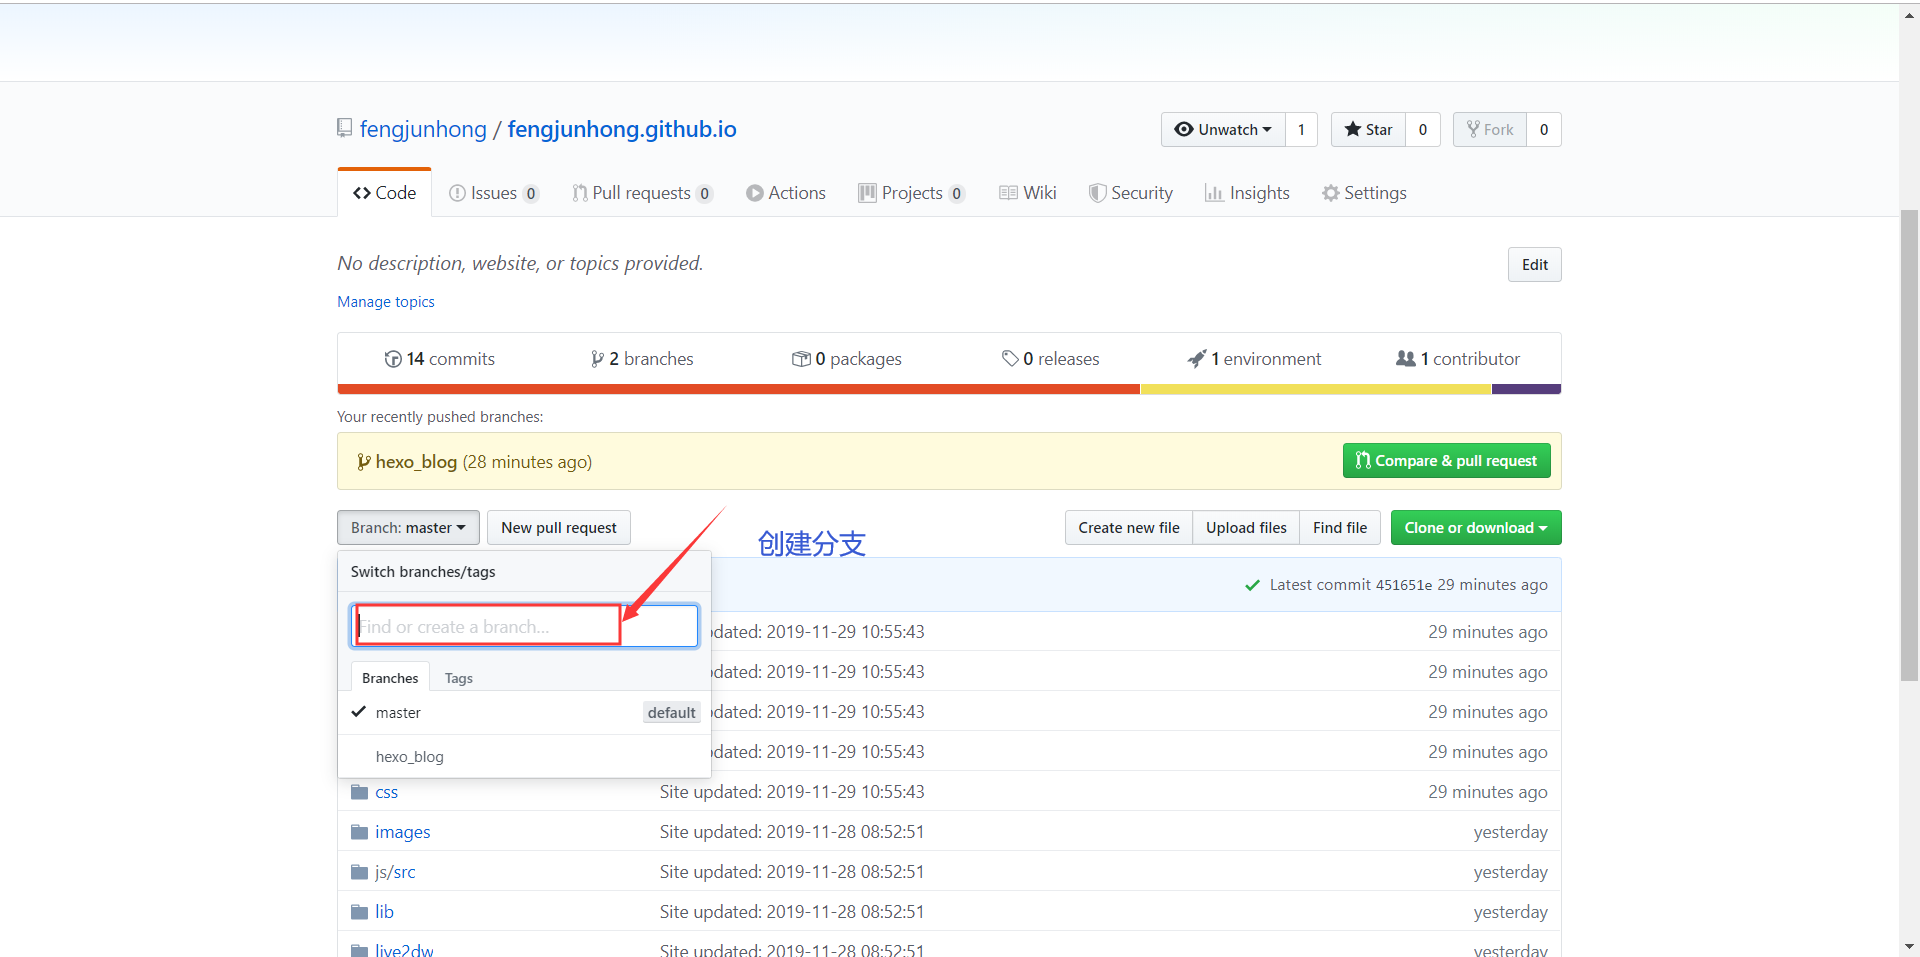
Task: Open the js/src folder
Action: click(x=395, y=872)
